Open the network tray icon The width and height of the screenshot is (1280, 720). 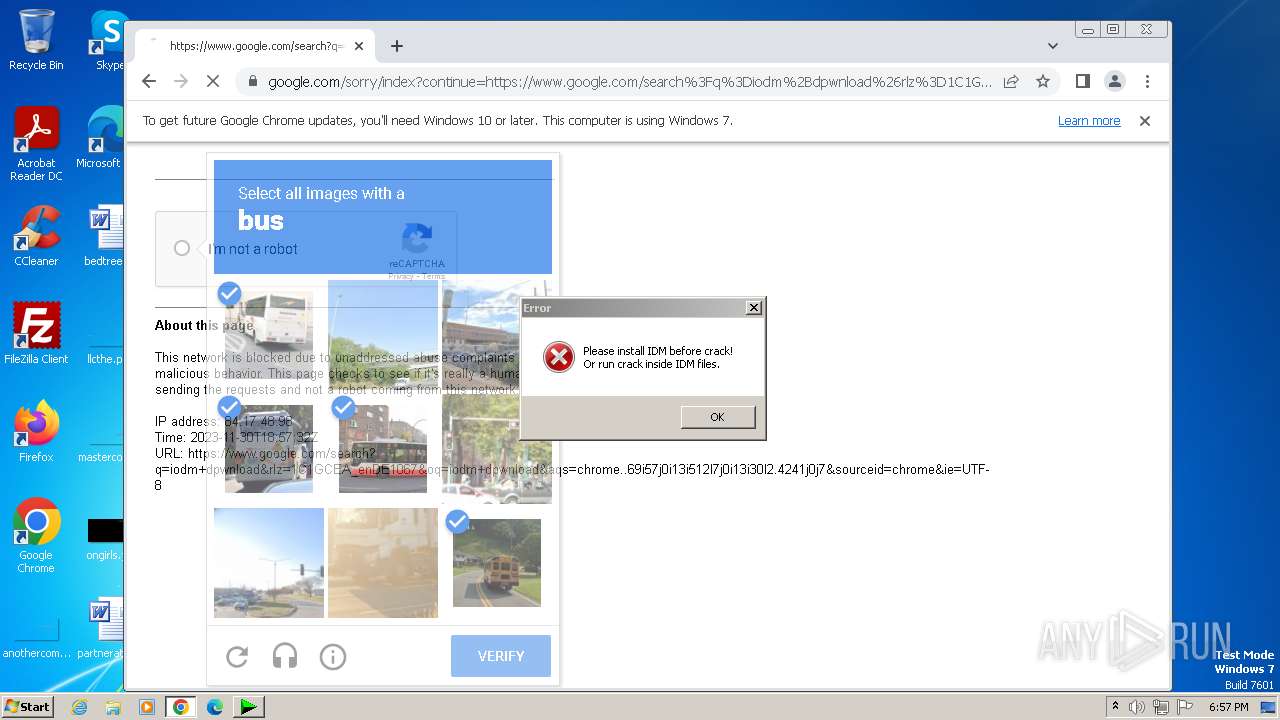(x=1160, y=707)
